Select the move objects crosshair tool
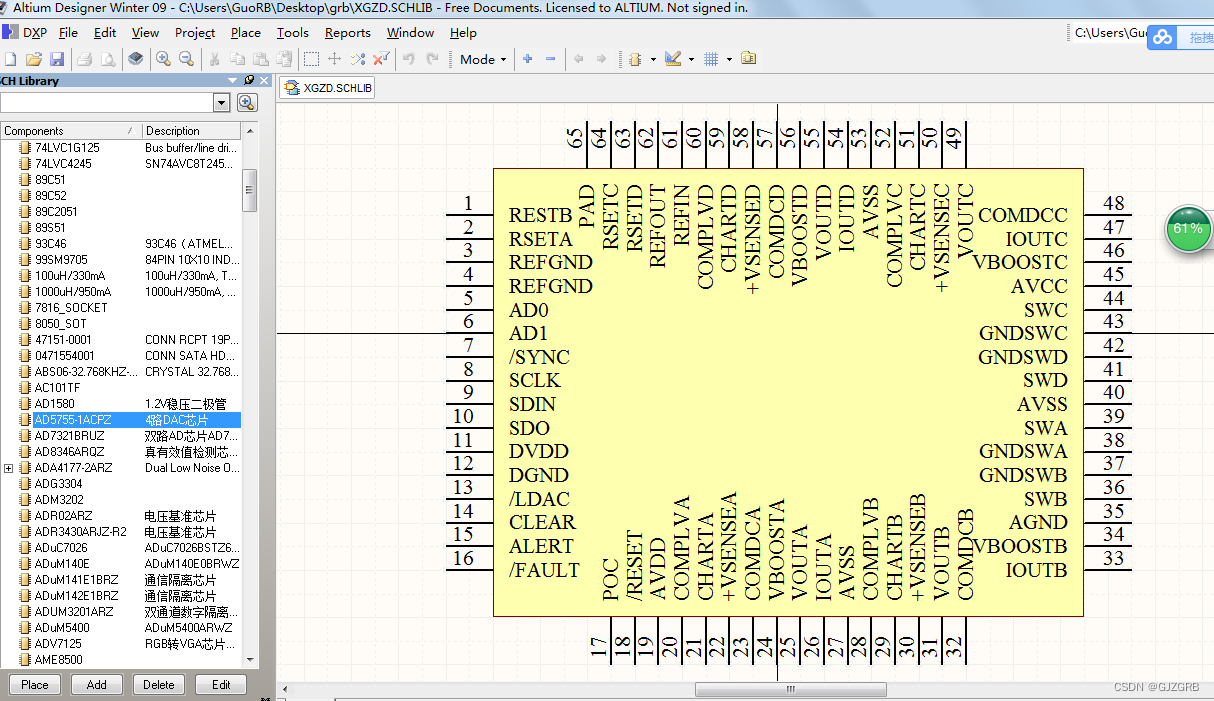Viewport: 1214px width, 701px height. pos(335,59)
